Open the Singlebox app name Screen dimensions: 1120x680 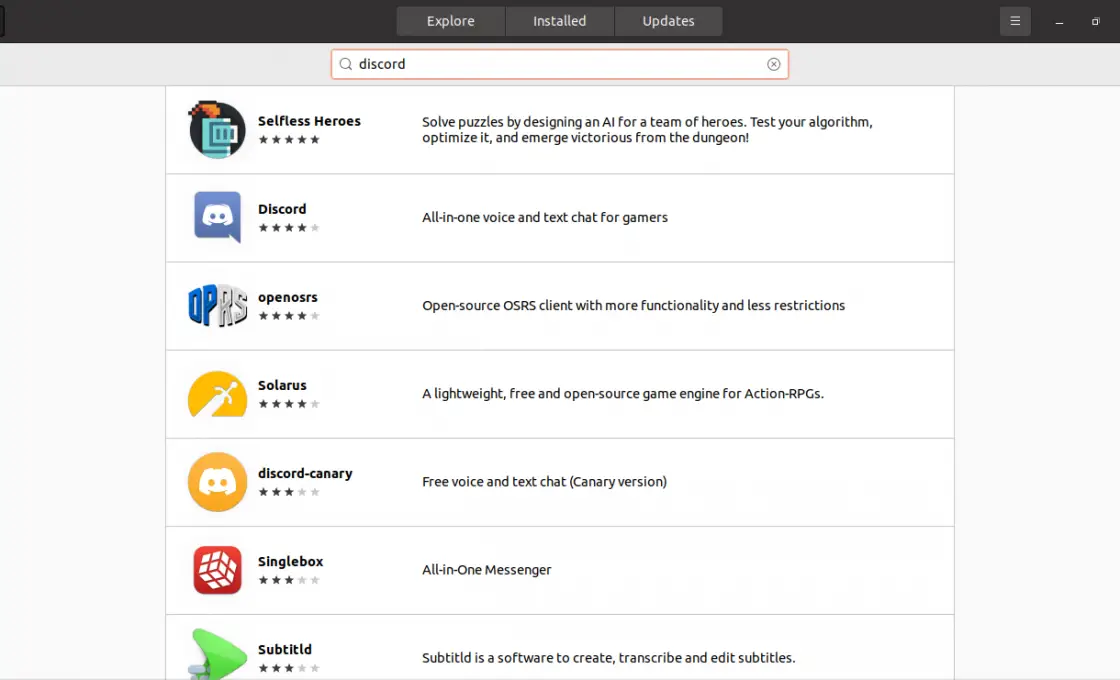coord(291,561)
